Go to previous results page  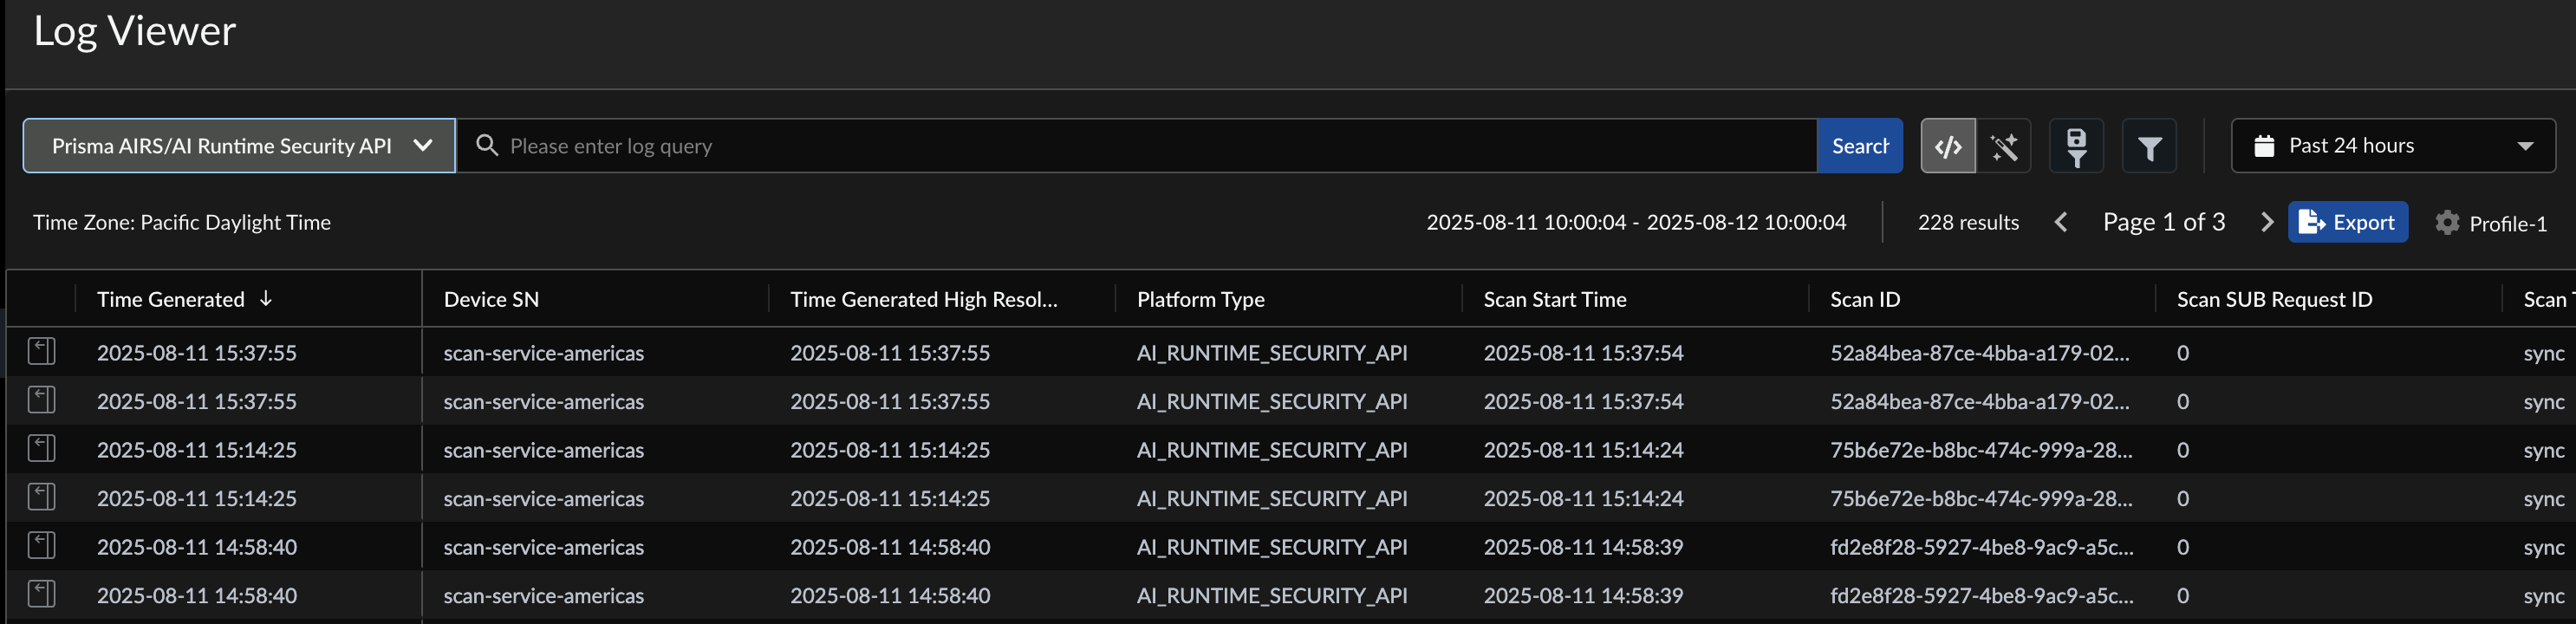pos(2061,222)
